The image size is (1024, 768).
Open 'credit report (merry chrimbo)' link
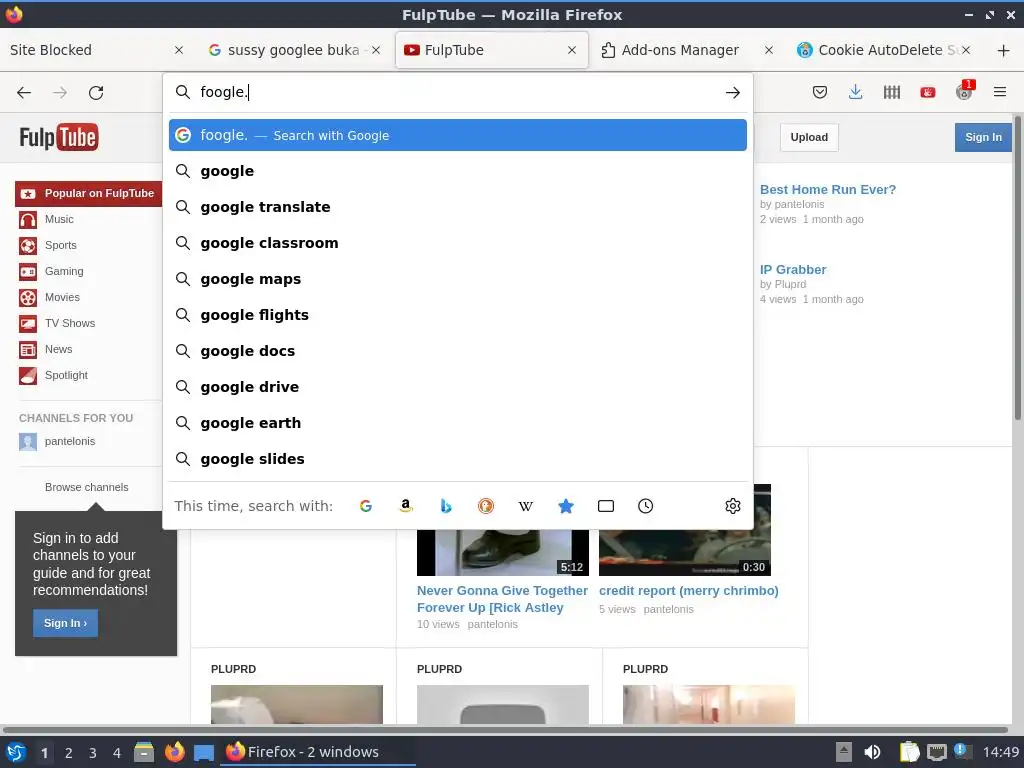click(x=688, y=590)
